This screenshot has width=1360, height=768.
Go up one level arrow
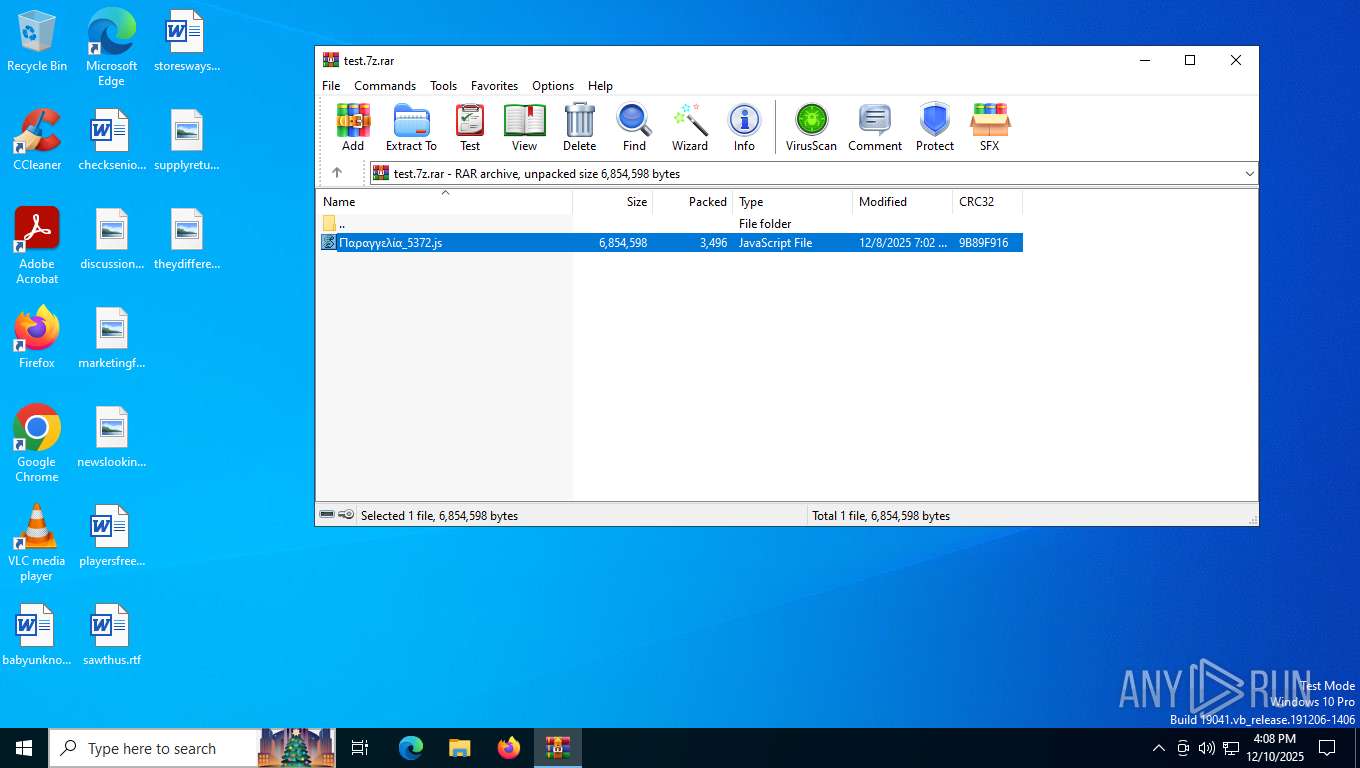pos(337,173)
